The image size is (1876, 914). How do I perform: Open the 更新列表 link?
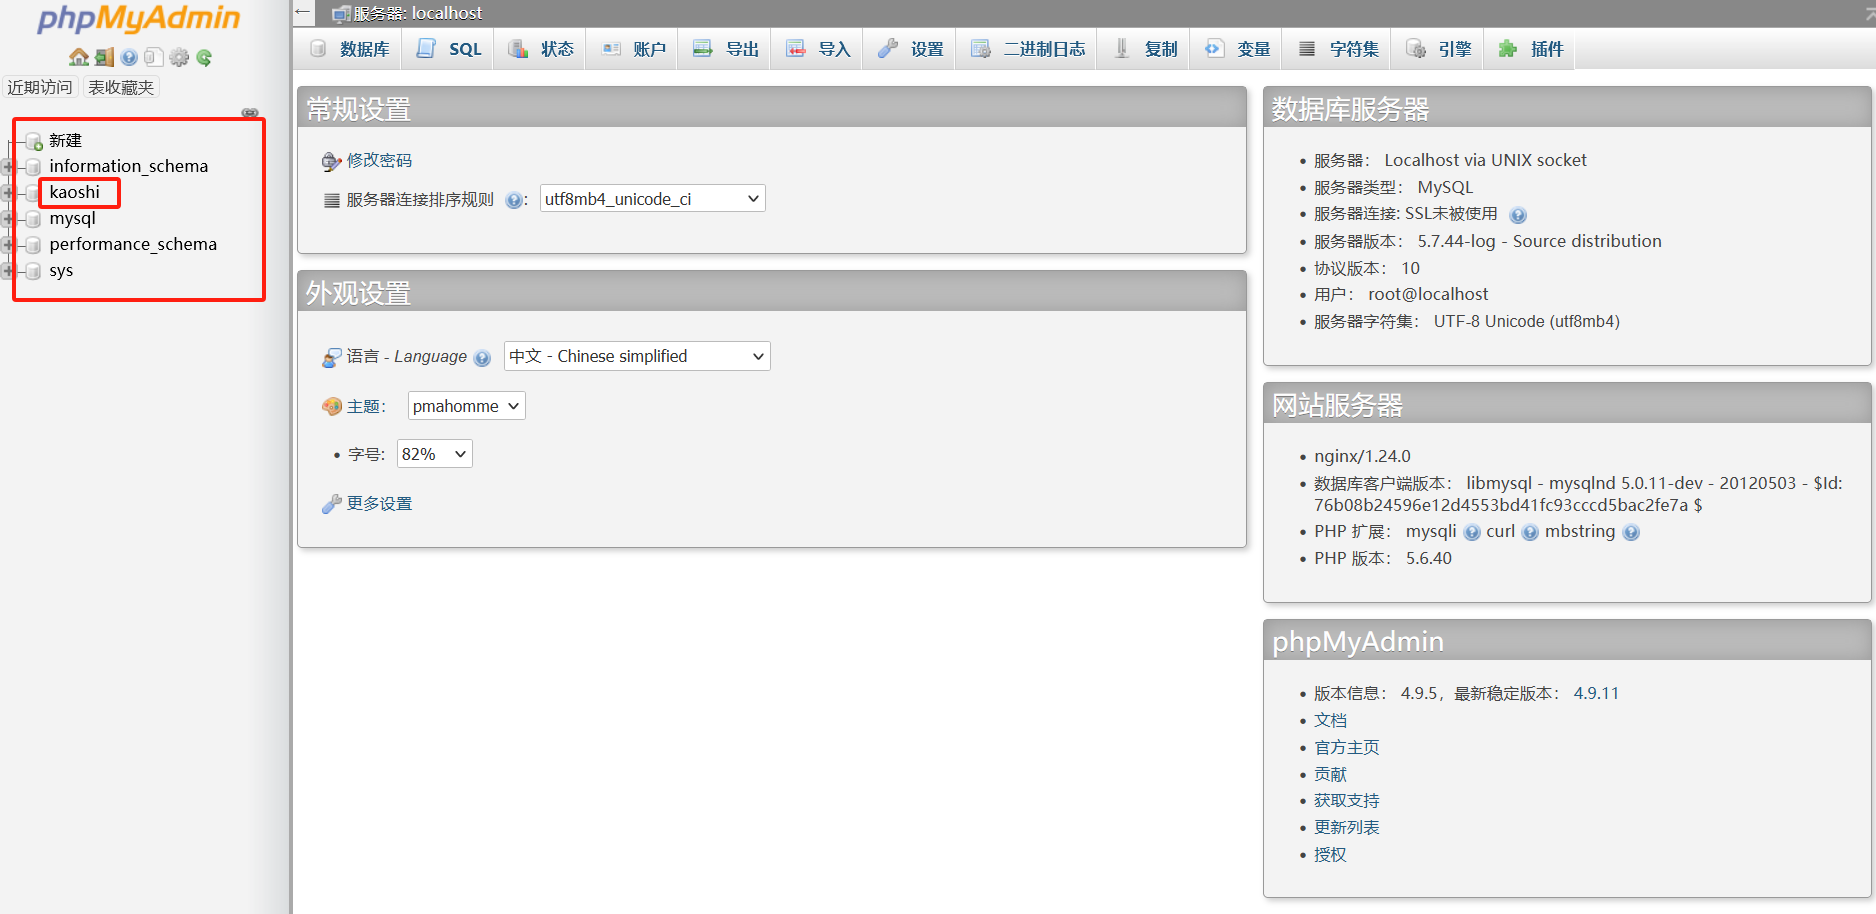click(1346, 828)
